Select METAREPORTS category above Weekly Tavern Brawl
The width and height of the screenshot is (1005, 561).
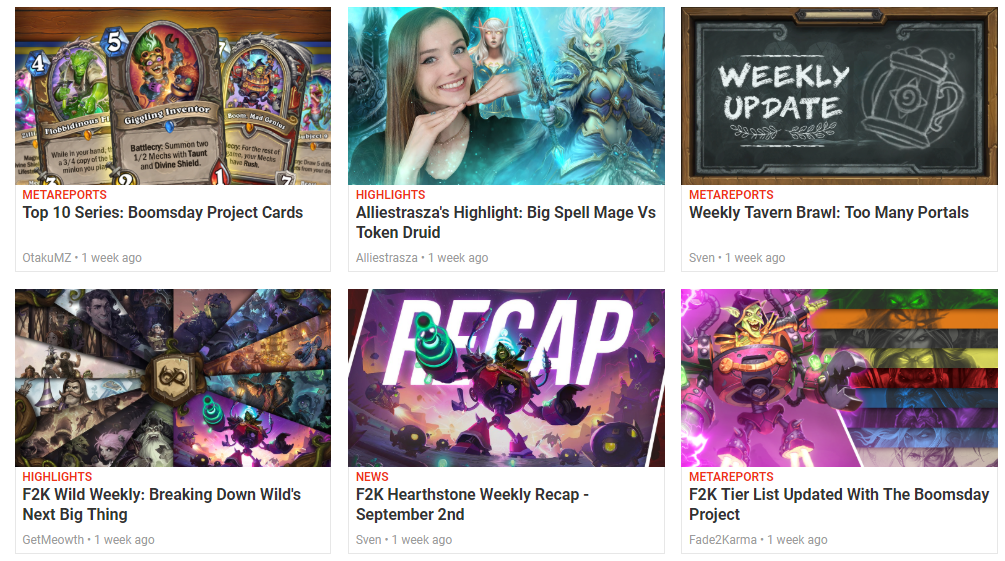coord(731,195)
